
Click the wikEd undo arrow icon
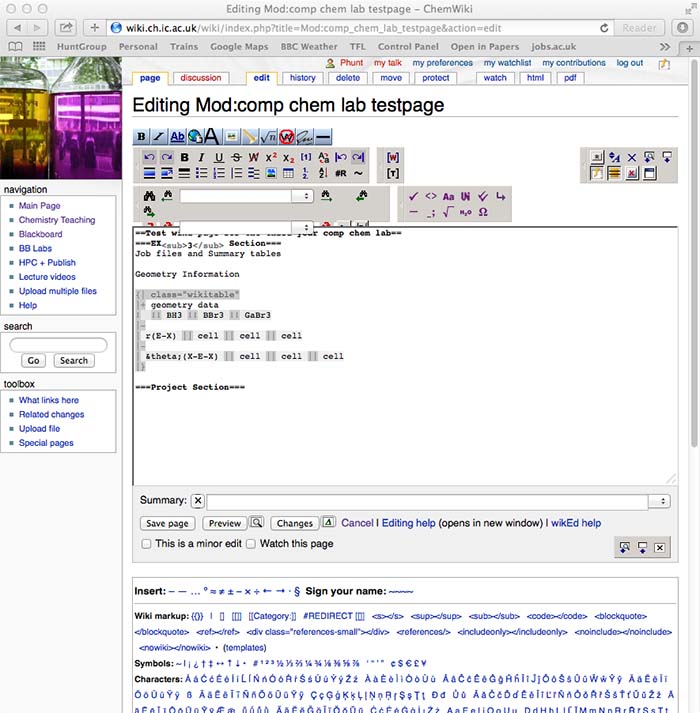(150, 158)
